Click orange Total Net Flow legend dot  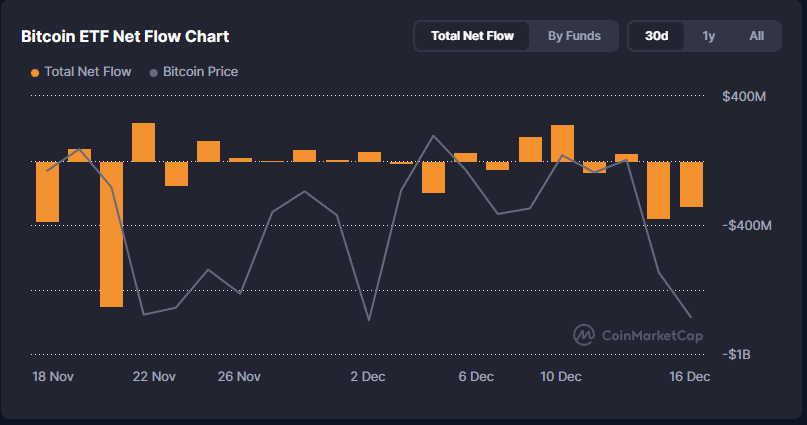[x=36, y=73]
